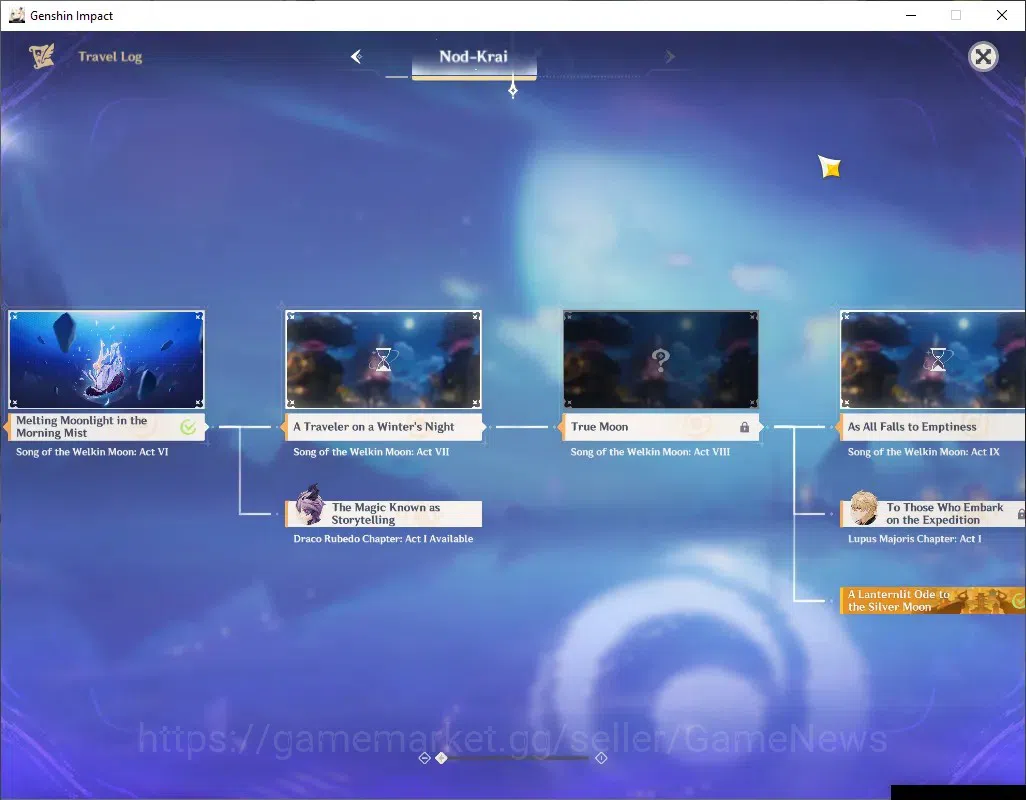The height and width of the screenshot is (800, 1026).
Task: Open Melting Moonlight in the Morning Mist thumbnail
Action: 106,360
